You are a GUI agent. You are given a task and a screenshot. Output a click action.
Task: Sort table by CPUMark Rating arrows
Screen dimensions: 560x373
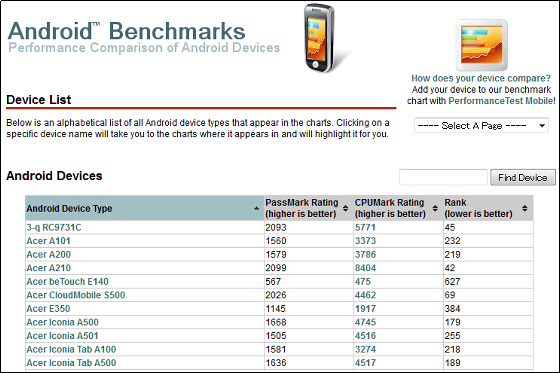click(435, 208)
